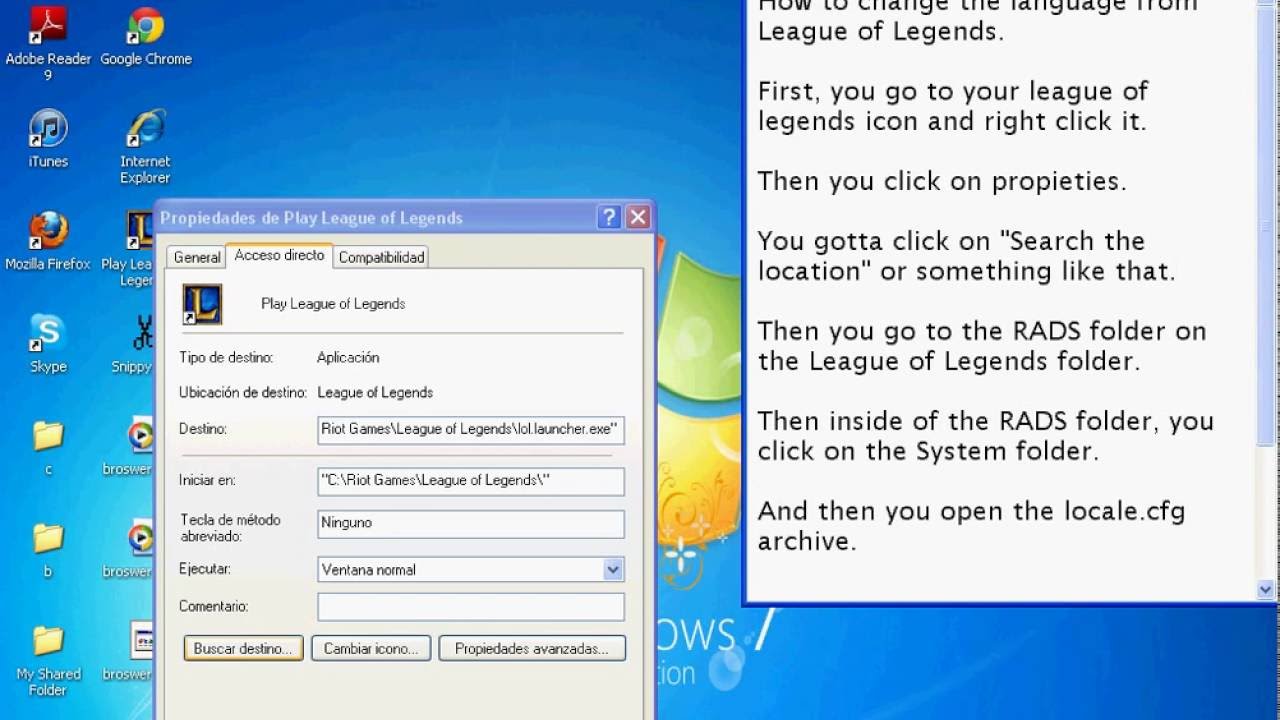
Task: Switch to the General tab
Action: tap(197, 257)
